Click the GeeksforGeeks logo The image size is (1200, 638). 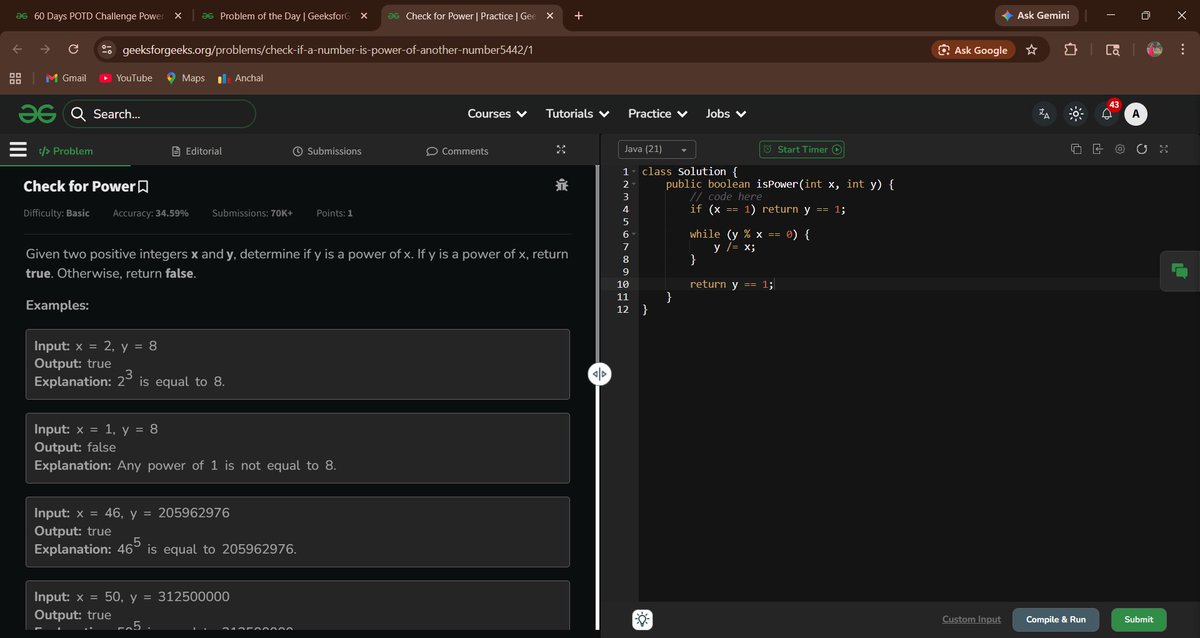tap(38, 114)
